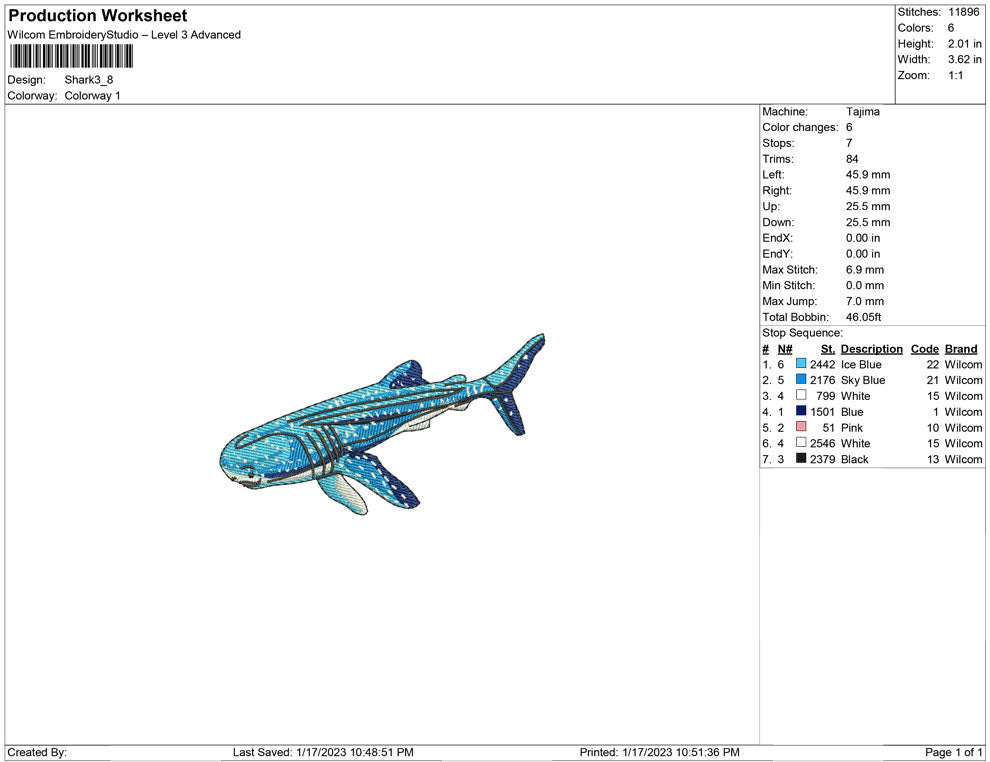Click the Printed timestamp in footer
990x762 pixels.
click(x=659, y=752)
